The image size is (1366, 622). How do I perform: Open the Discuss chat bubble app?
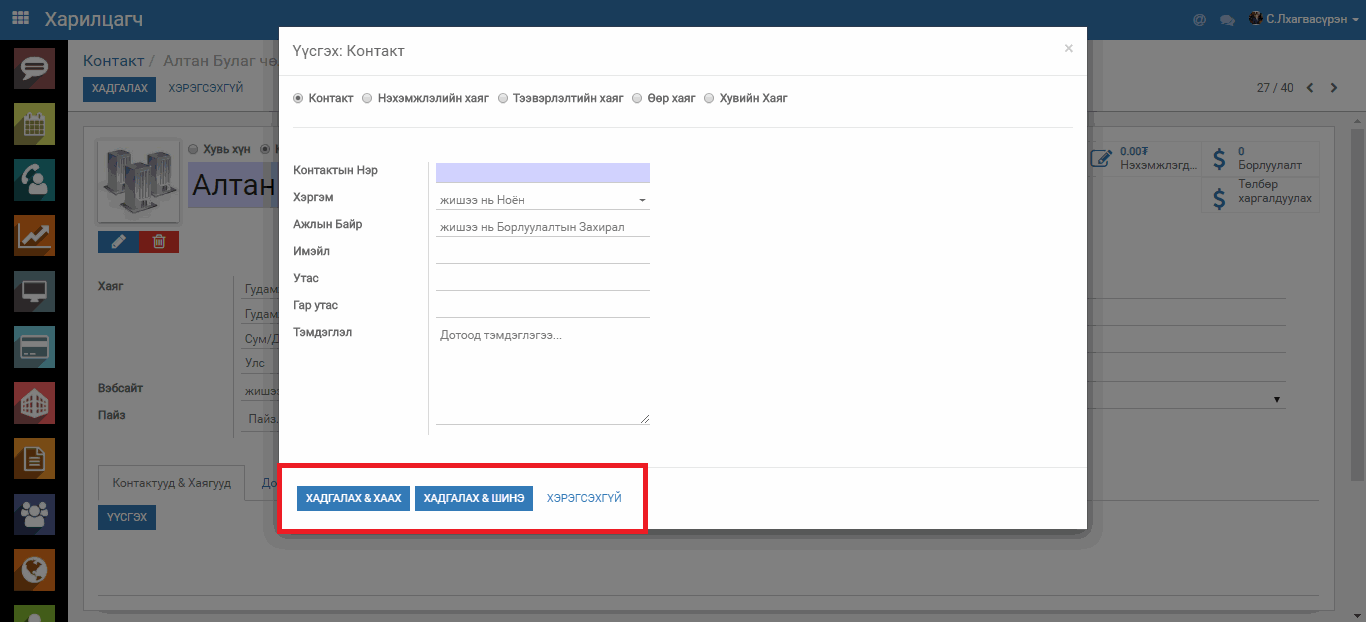(34, 69)
